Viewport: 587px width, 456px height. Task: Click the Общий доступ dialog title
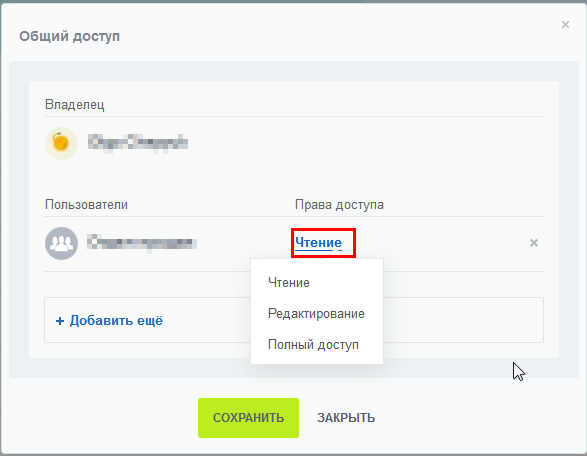(70, 36)
